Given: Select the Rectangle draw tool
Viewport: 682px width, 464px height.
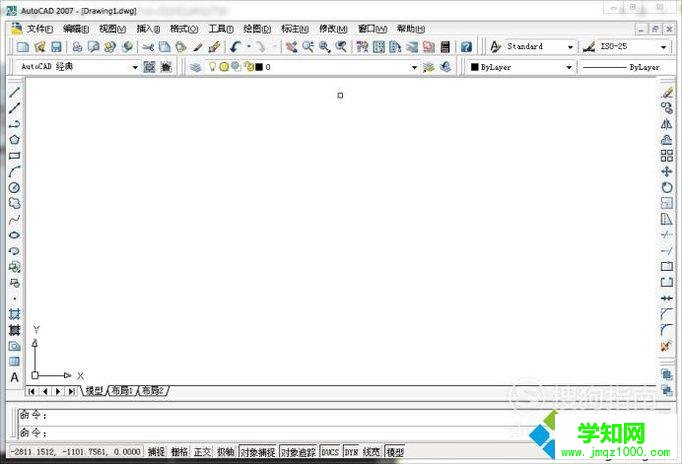Looking at the screenshot, I should click(14, 156).
